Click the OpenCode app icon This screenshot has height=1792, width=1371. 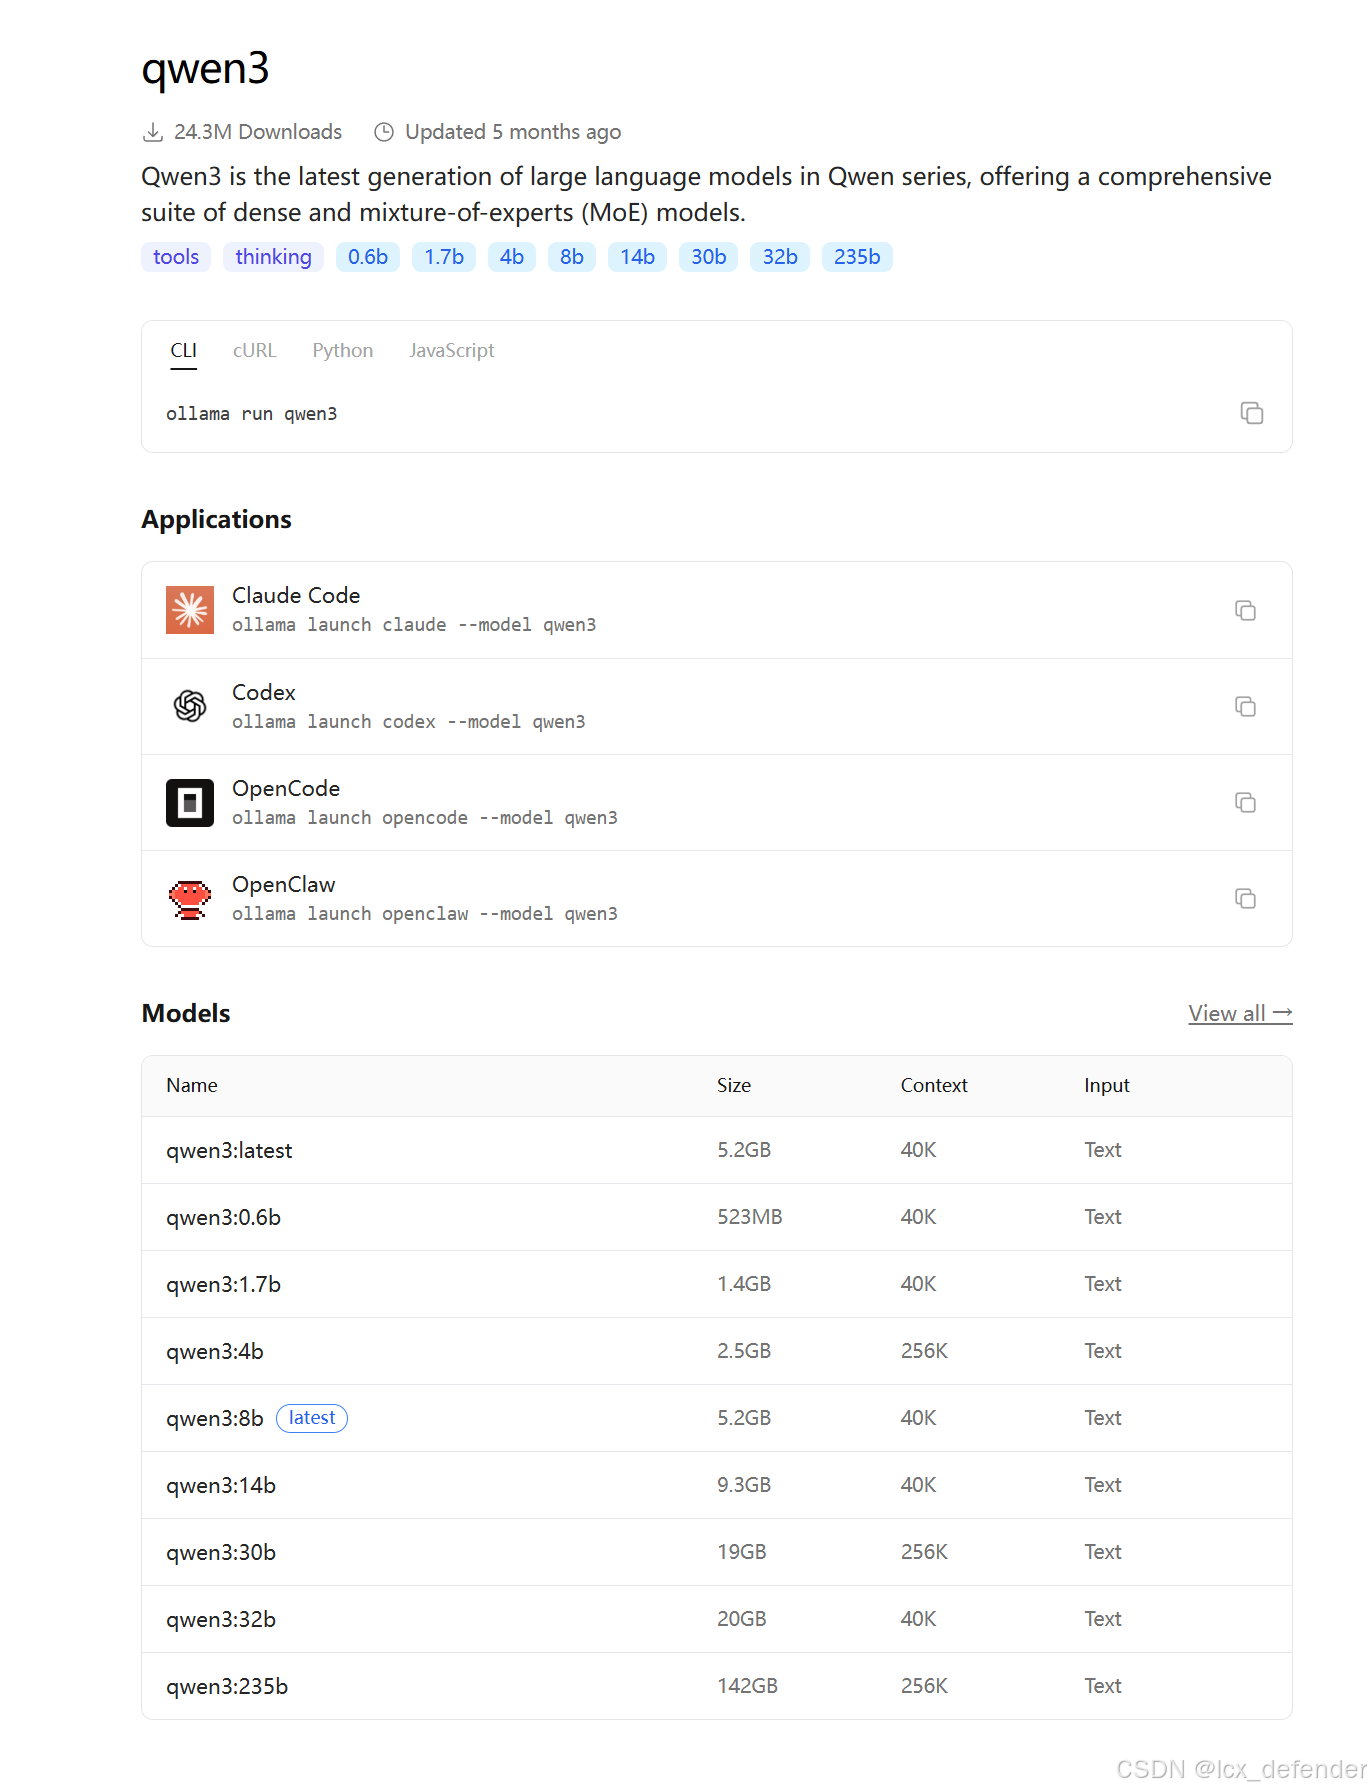[190, 802]
